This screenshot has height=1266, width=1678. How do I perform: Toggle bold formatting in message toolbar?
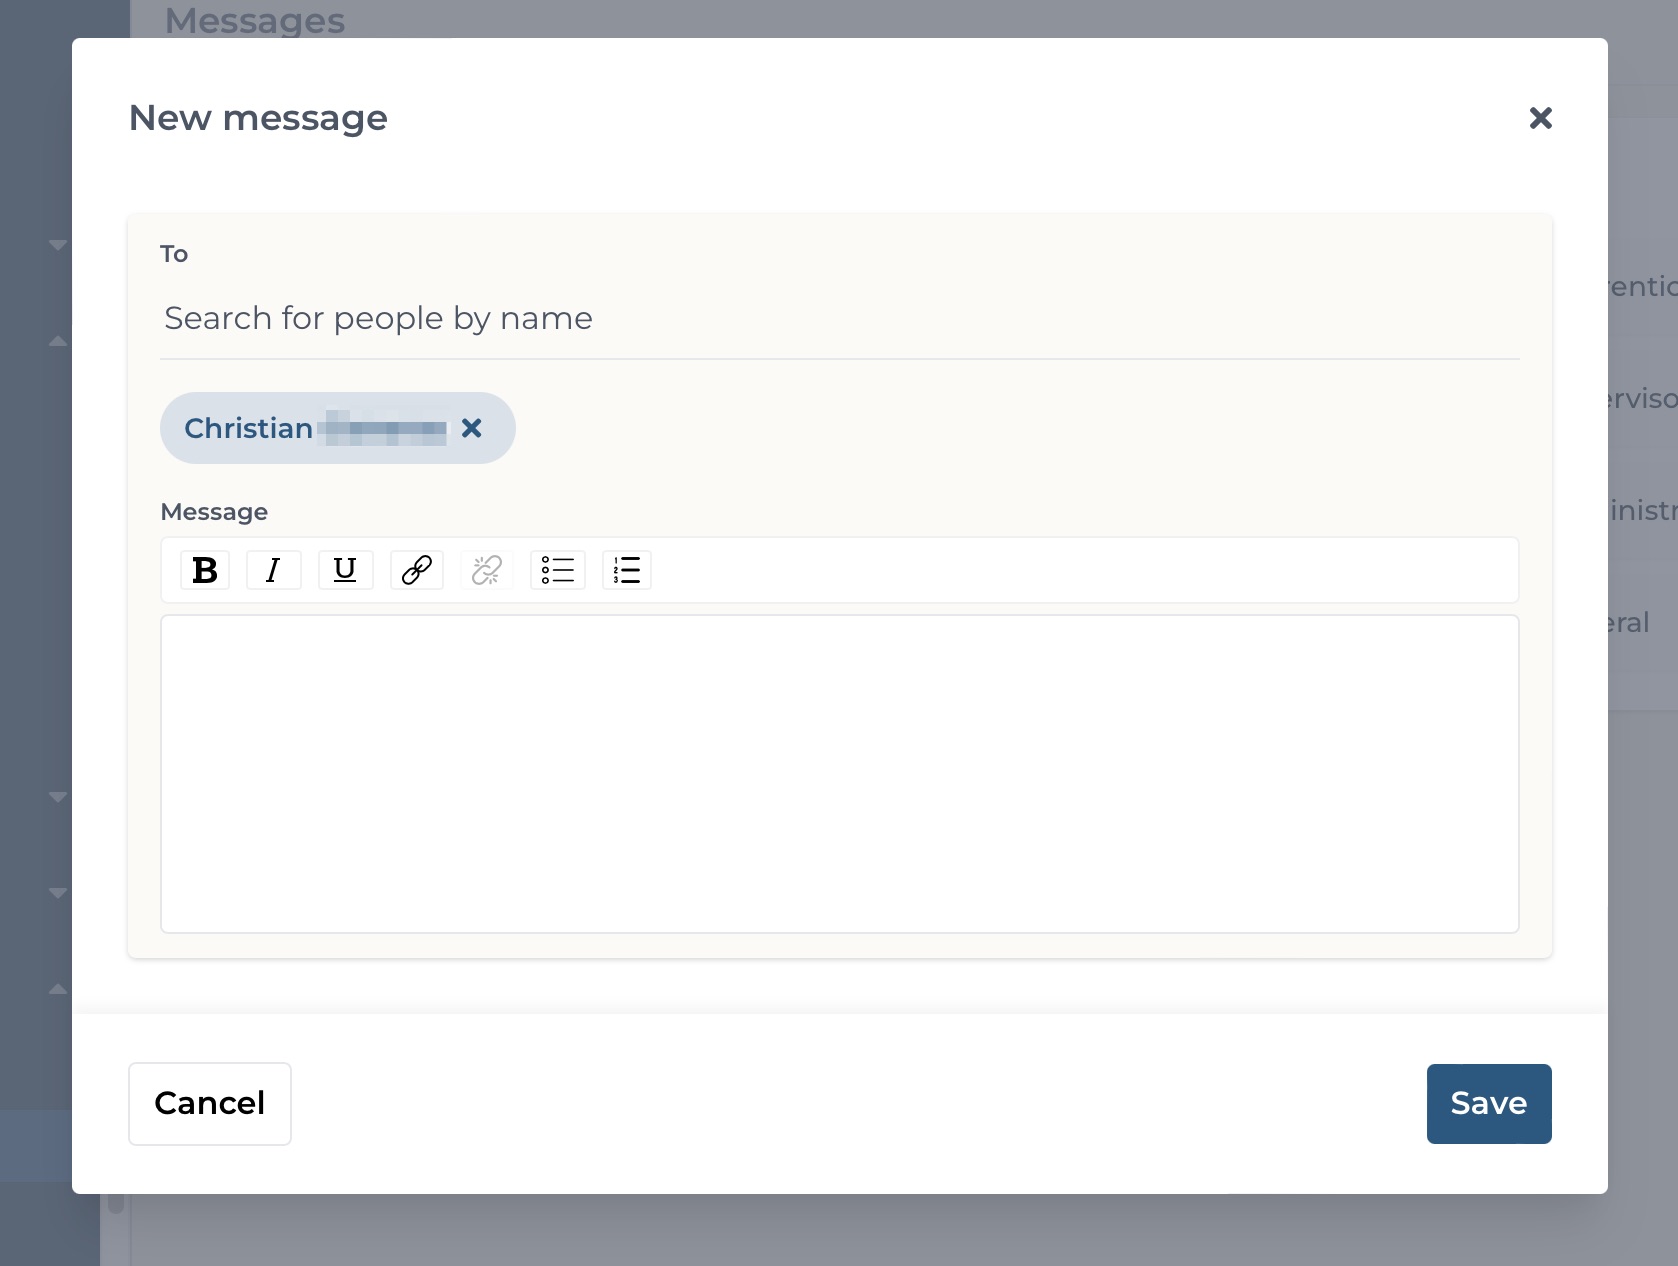click(x=205, y=570)
